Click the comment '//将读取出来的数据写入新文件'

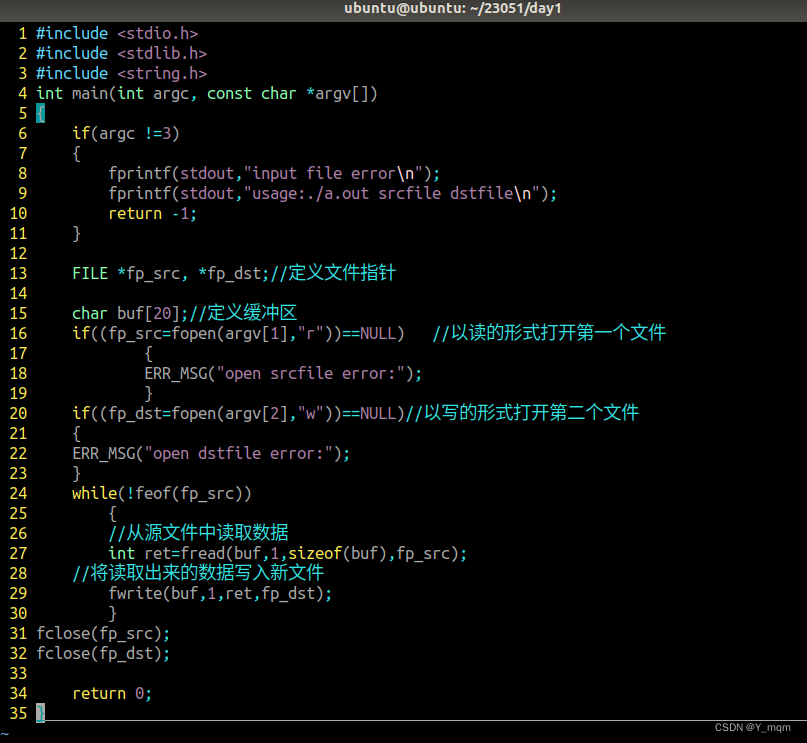(198, 573)
